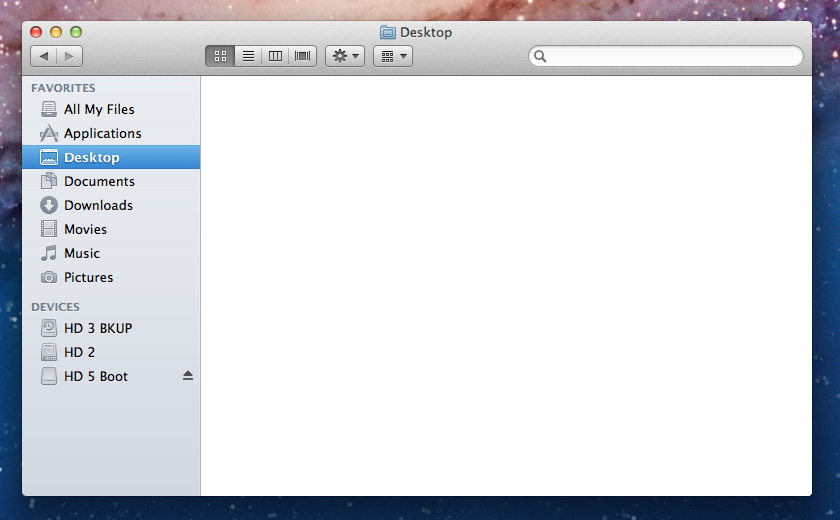Select "HD 2" device label

pyautogui.click(x=79, y=352)
